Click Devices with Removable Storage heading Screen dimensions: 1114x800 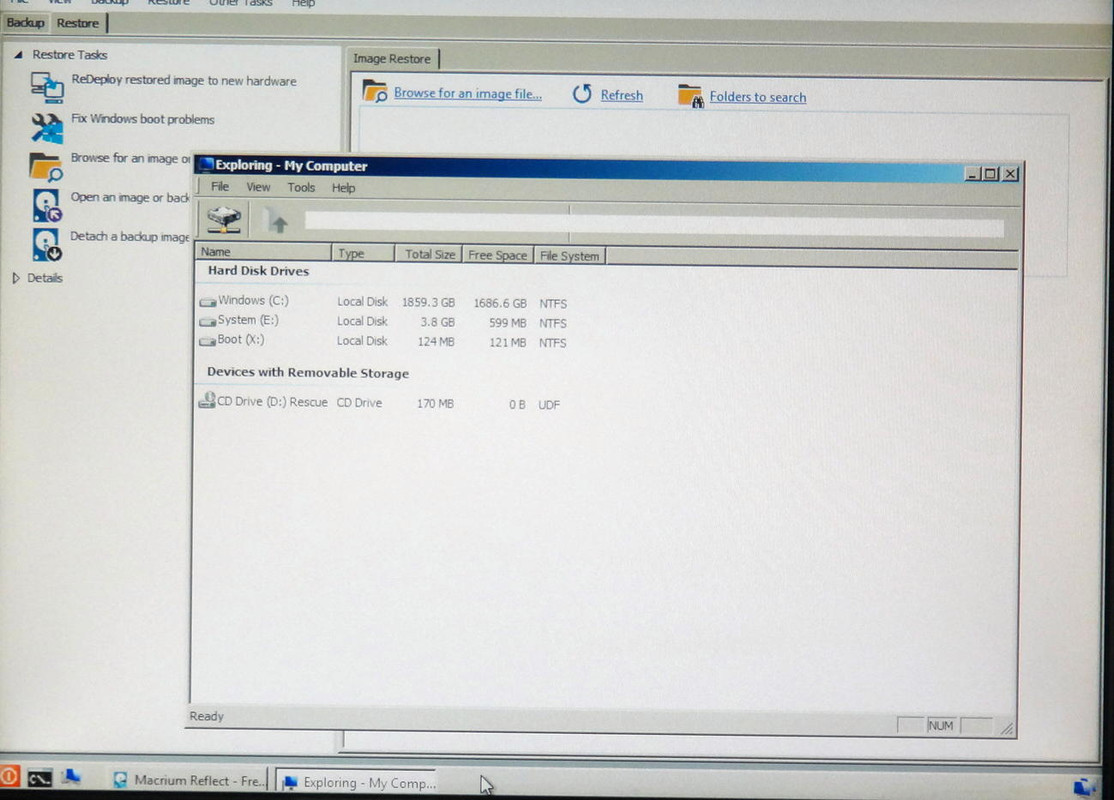(x=308, y=373)
